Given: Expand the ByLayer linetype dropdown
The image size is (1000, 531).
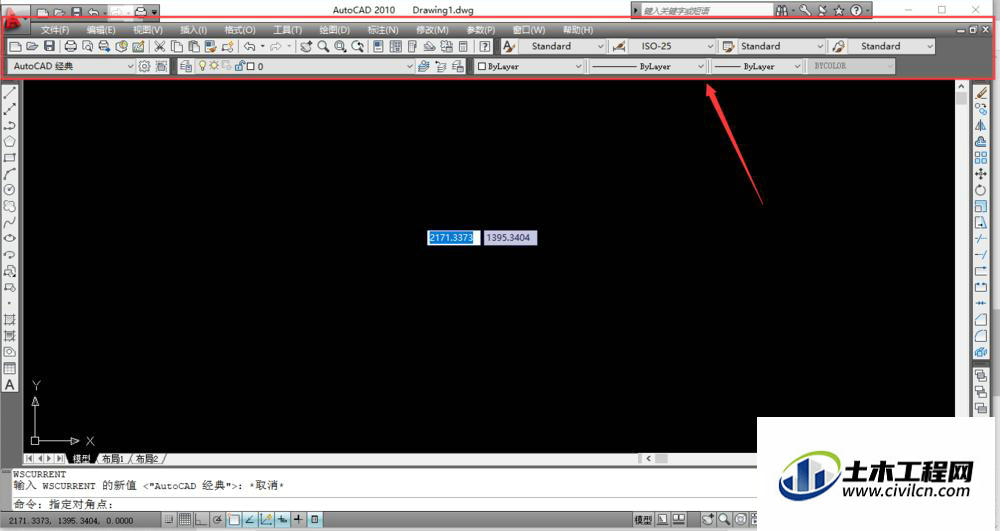Looking at the screenshot, I should click(x=700, y=66).
